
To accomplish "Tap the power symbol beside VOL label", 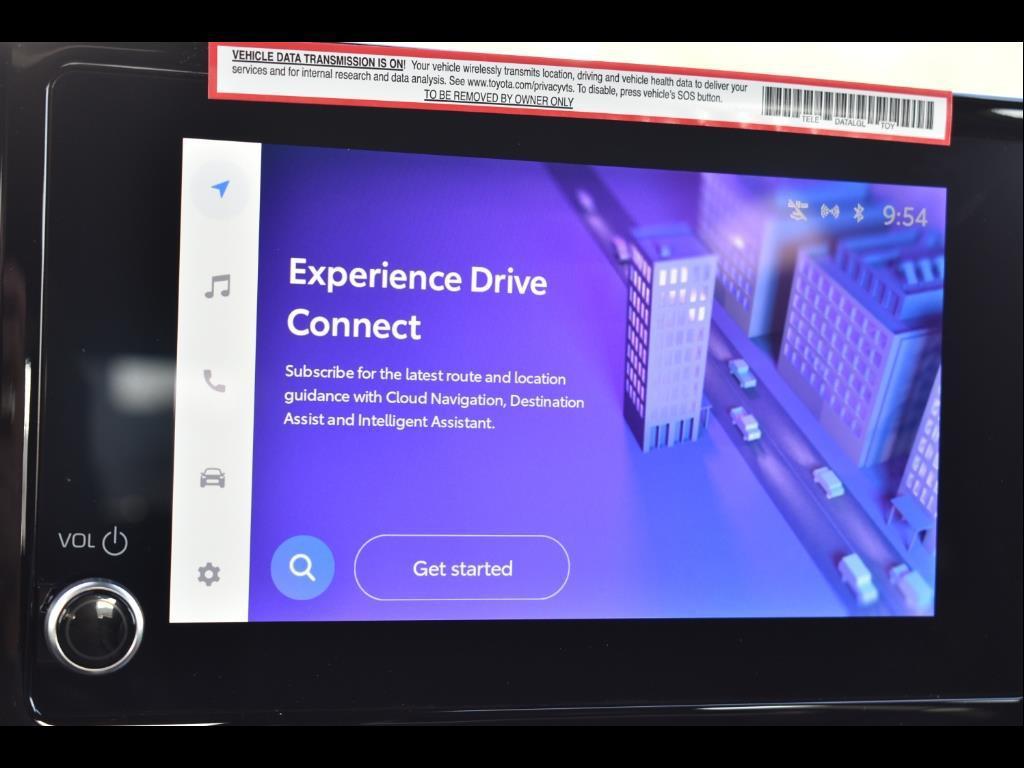I will [x=115, y=542].
